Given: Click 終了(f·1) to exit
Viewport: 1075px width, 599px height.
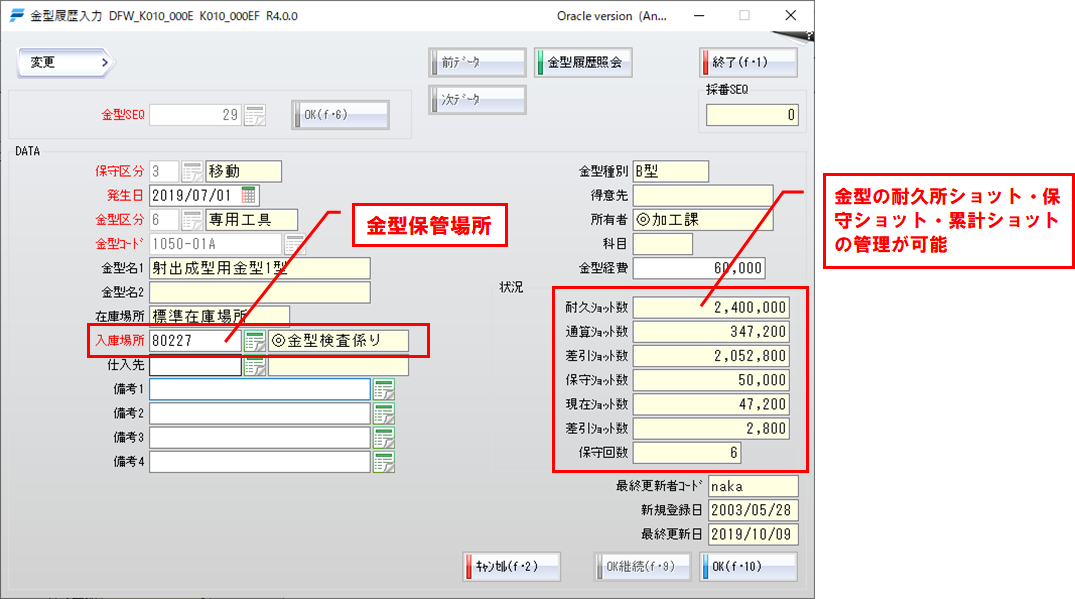Looking at the screenshot, I should pyautogui.click(x=749, y=62).
